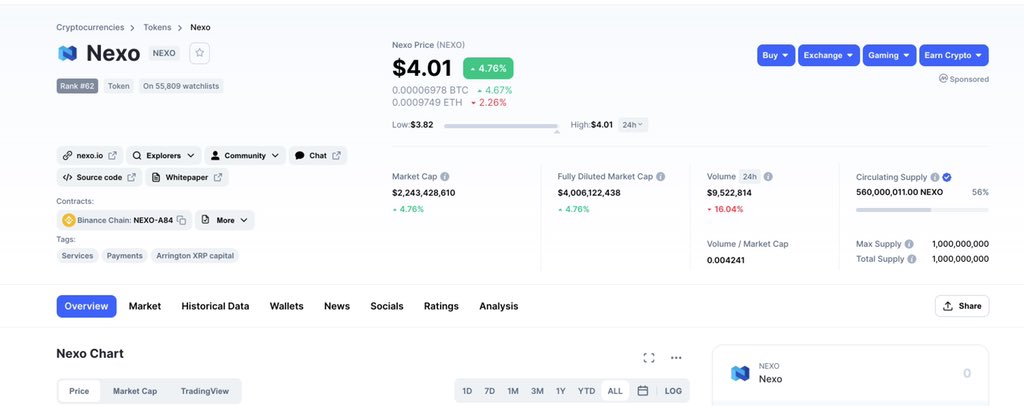Viewport: 1024px width, 406px height.
Task: Set chart range to 1Y
Action: [561, 391]
